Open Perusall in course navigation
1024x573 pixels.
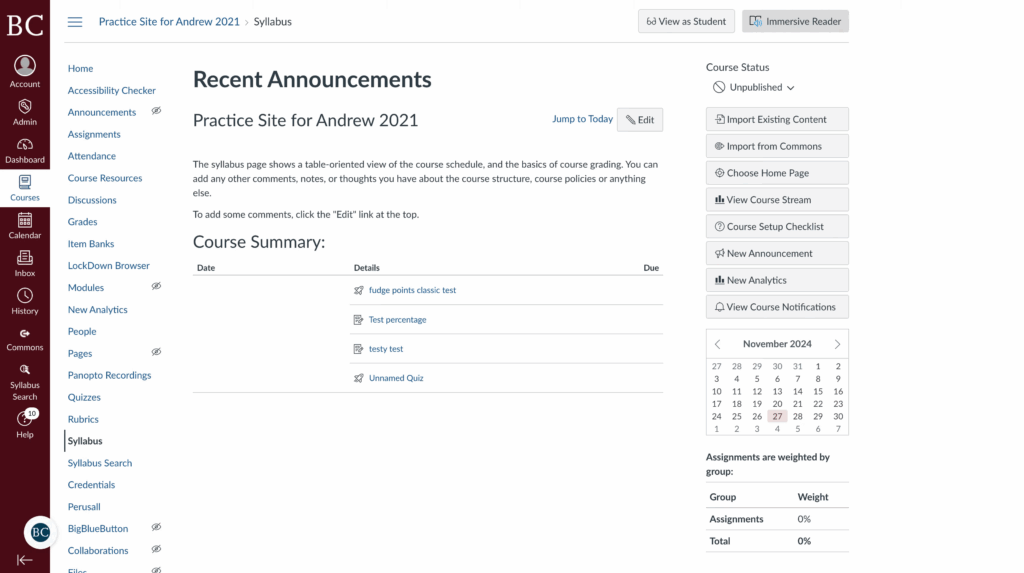coord(84,506)
